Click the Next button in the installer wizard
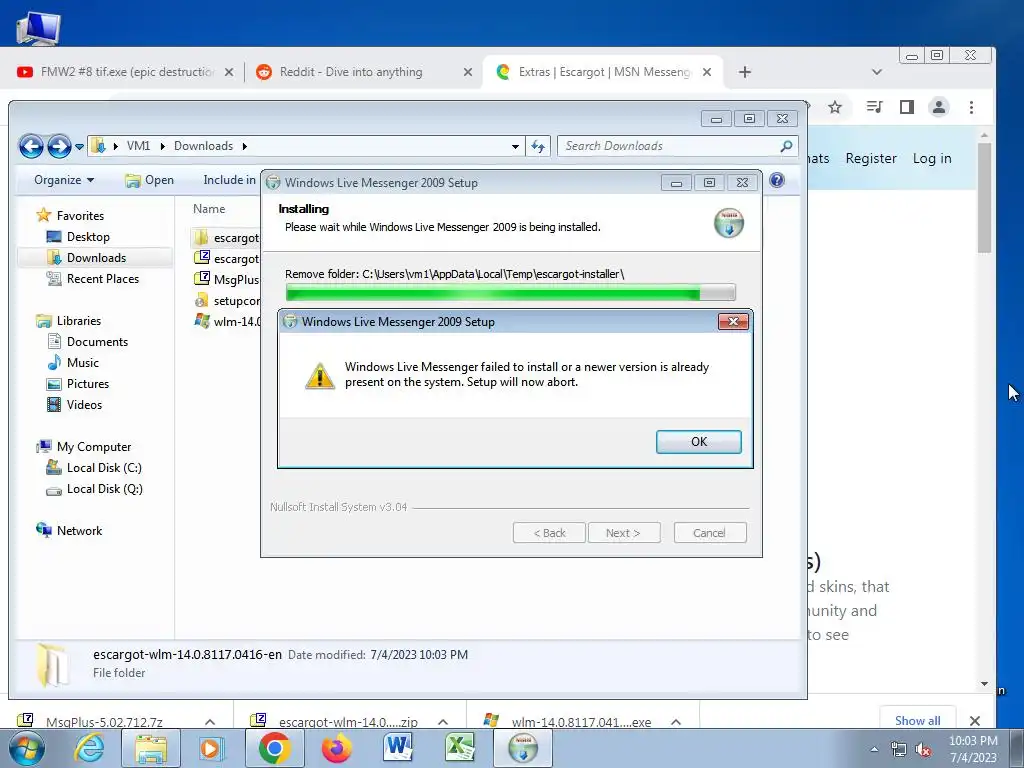Viewport: 1024px width, 768px height. pos(624,533)
